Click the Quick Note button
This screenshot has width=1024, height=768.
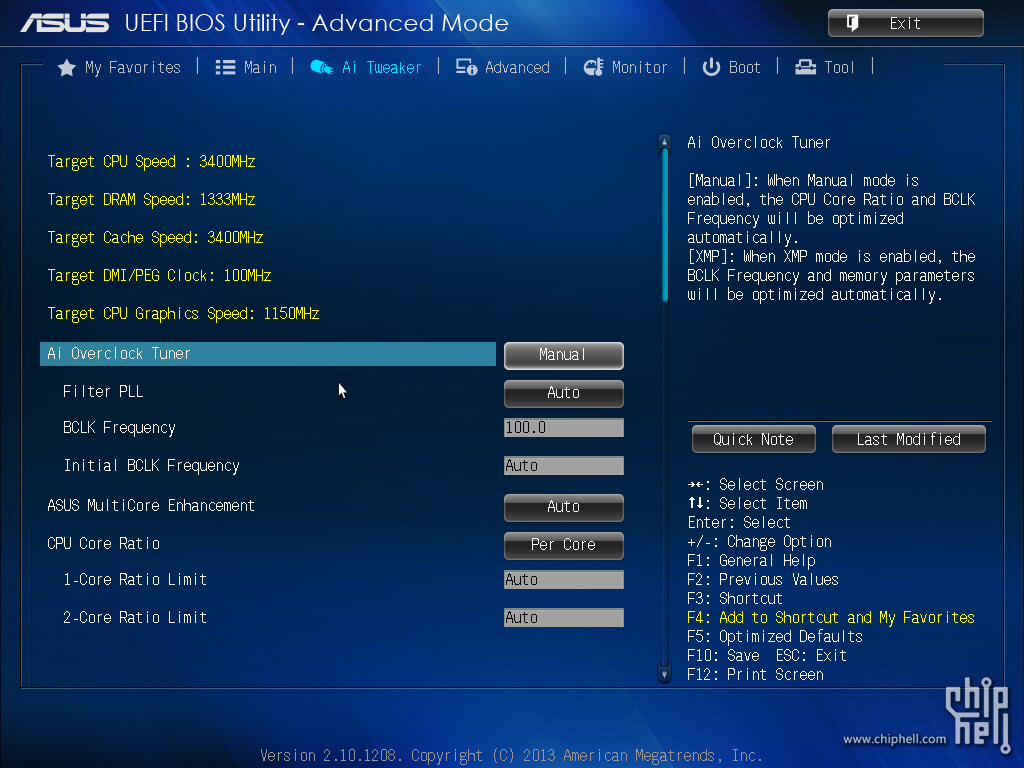click(754, 440)
